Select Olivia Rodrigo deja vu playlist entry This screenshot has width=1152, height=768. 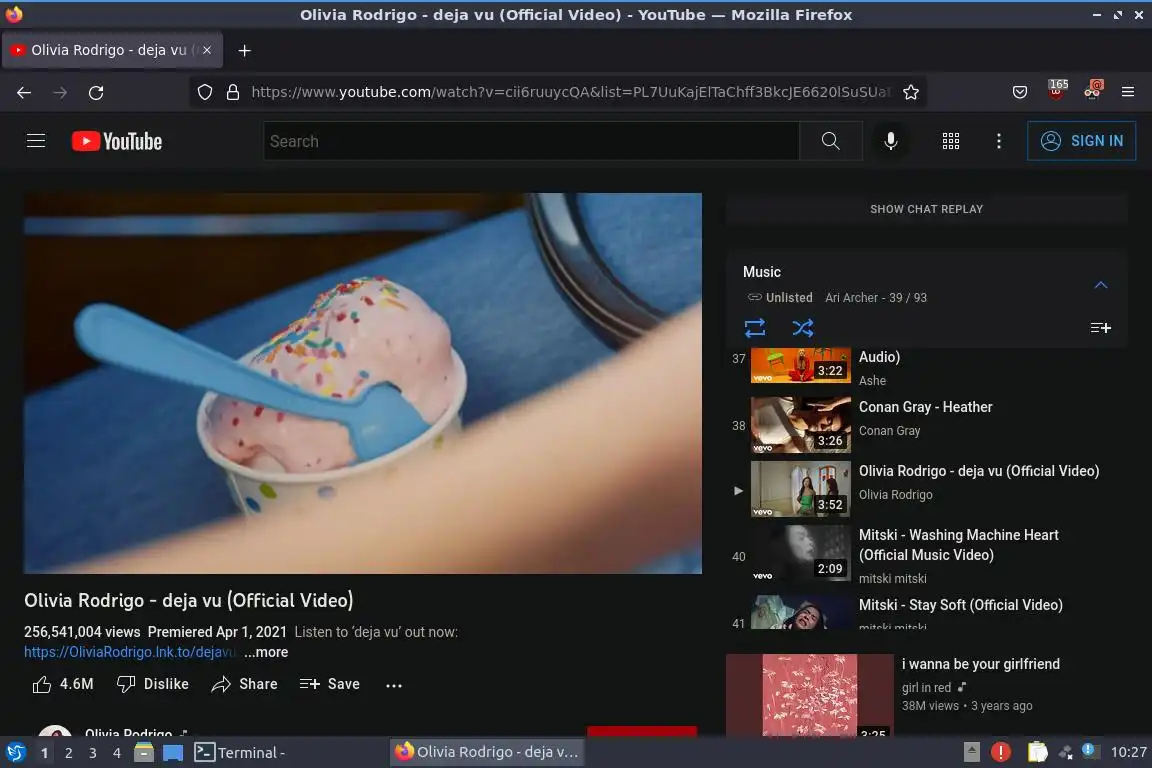click(926, 489)
